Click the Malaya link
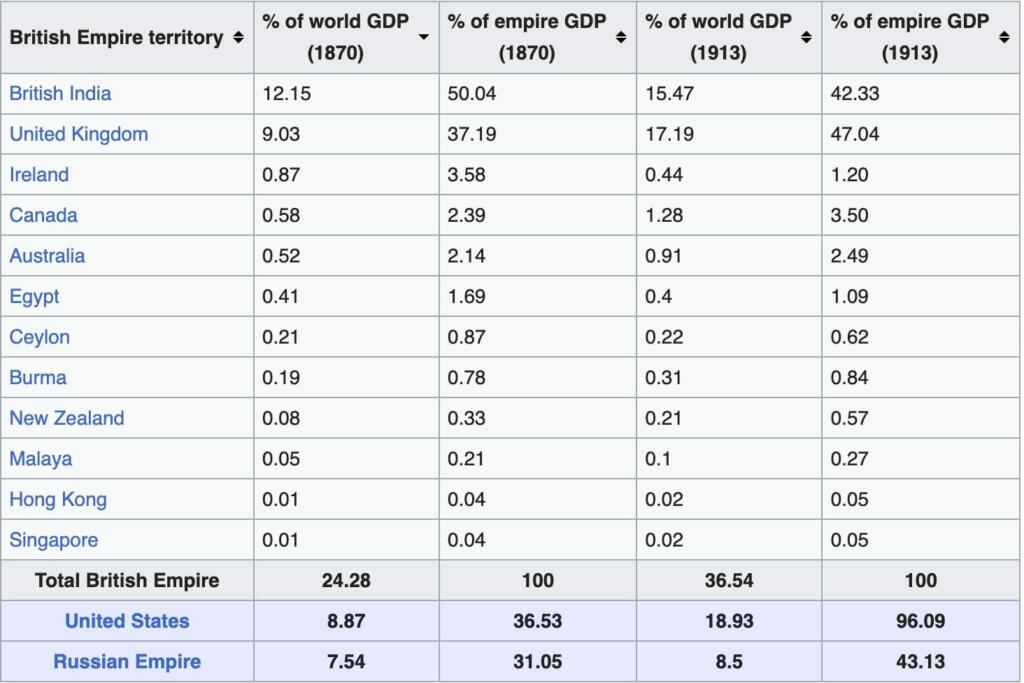1024x683 pixels. [x=40, y=459]
